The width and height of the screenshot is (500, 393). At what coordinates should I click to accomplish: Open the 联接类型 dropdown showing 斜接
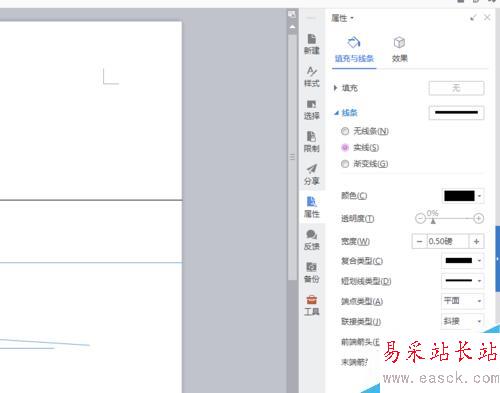tap(462, 321)
